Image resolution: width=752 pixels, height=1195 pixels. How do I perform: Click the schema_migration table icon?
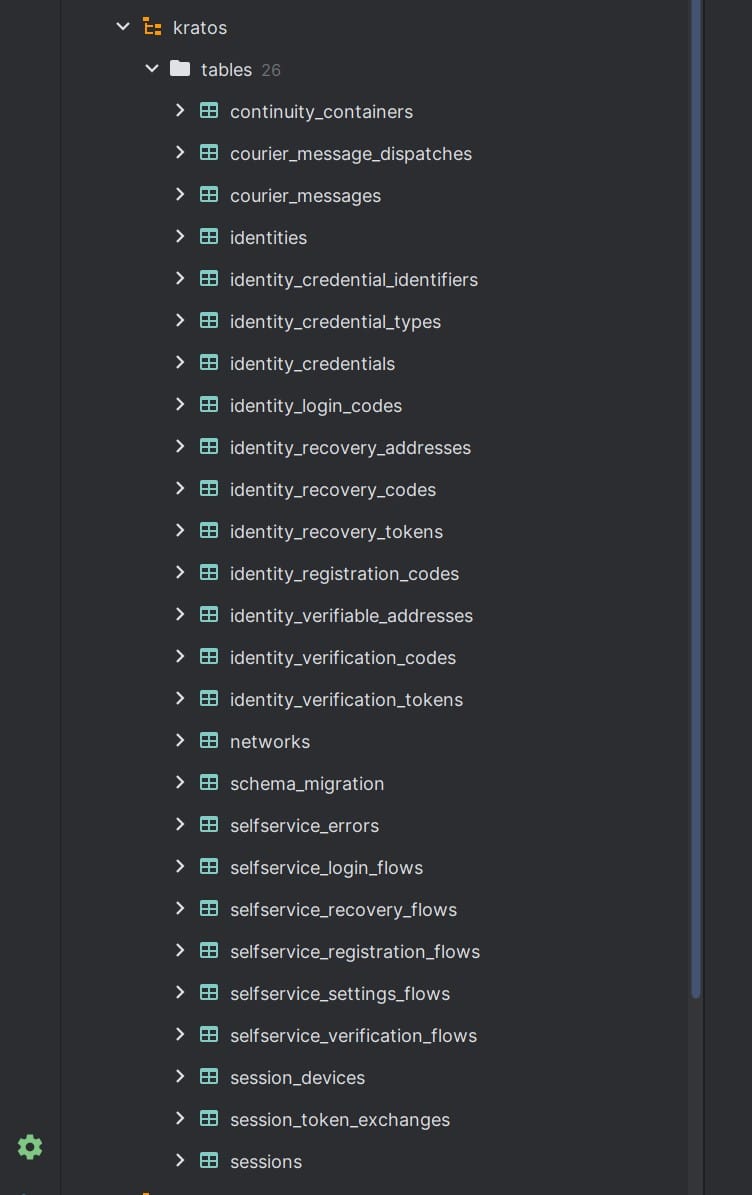(209, 783)
